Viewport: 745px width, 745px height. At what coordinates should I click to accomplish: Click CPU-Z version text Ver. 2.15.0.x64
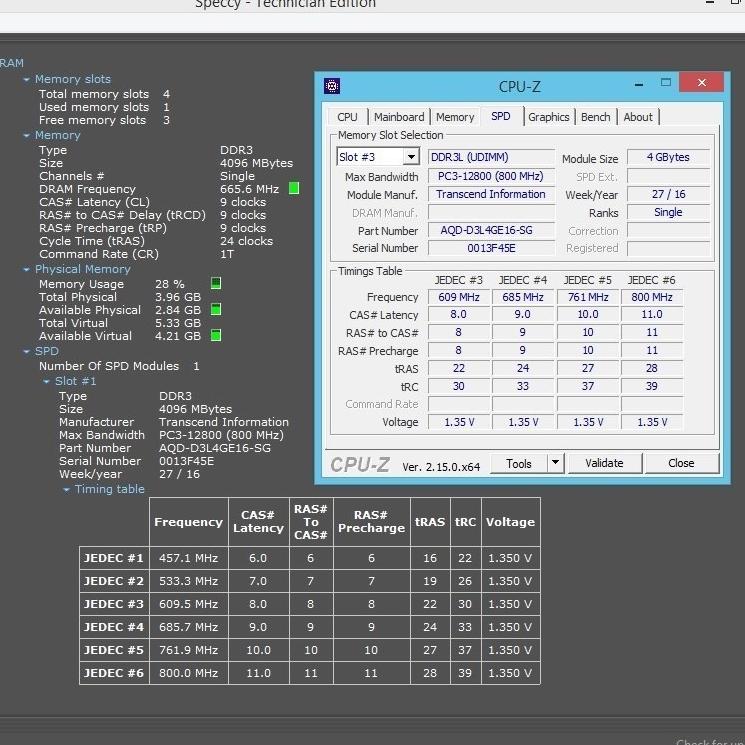coord(441,467)
